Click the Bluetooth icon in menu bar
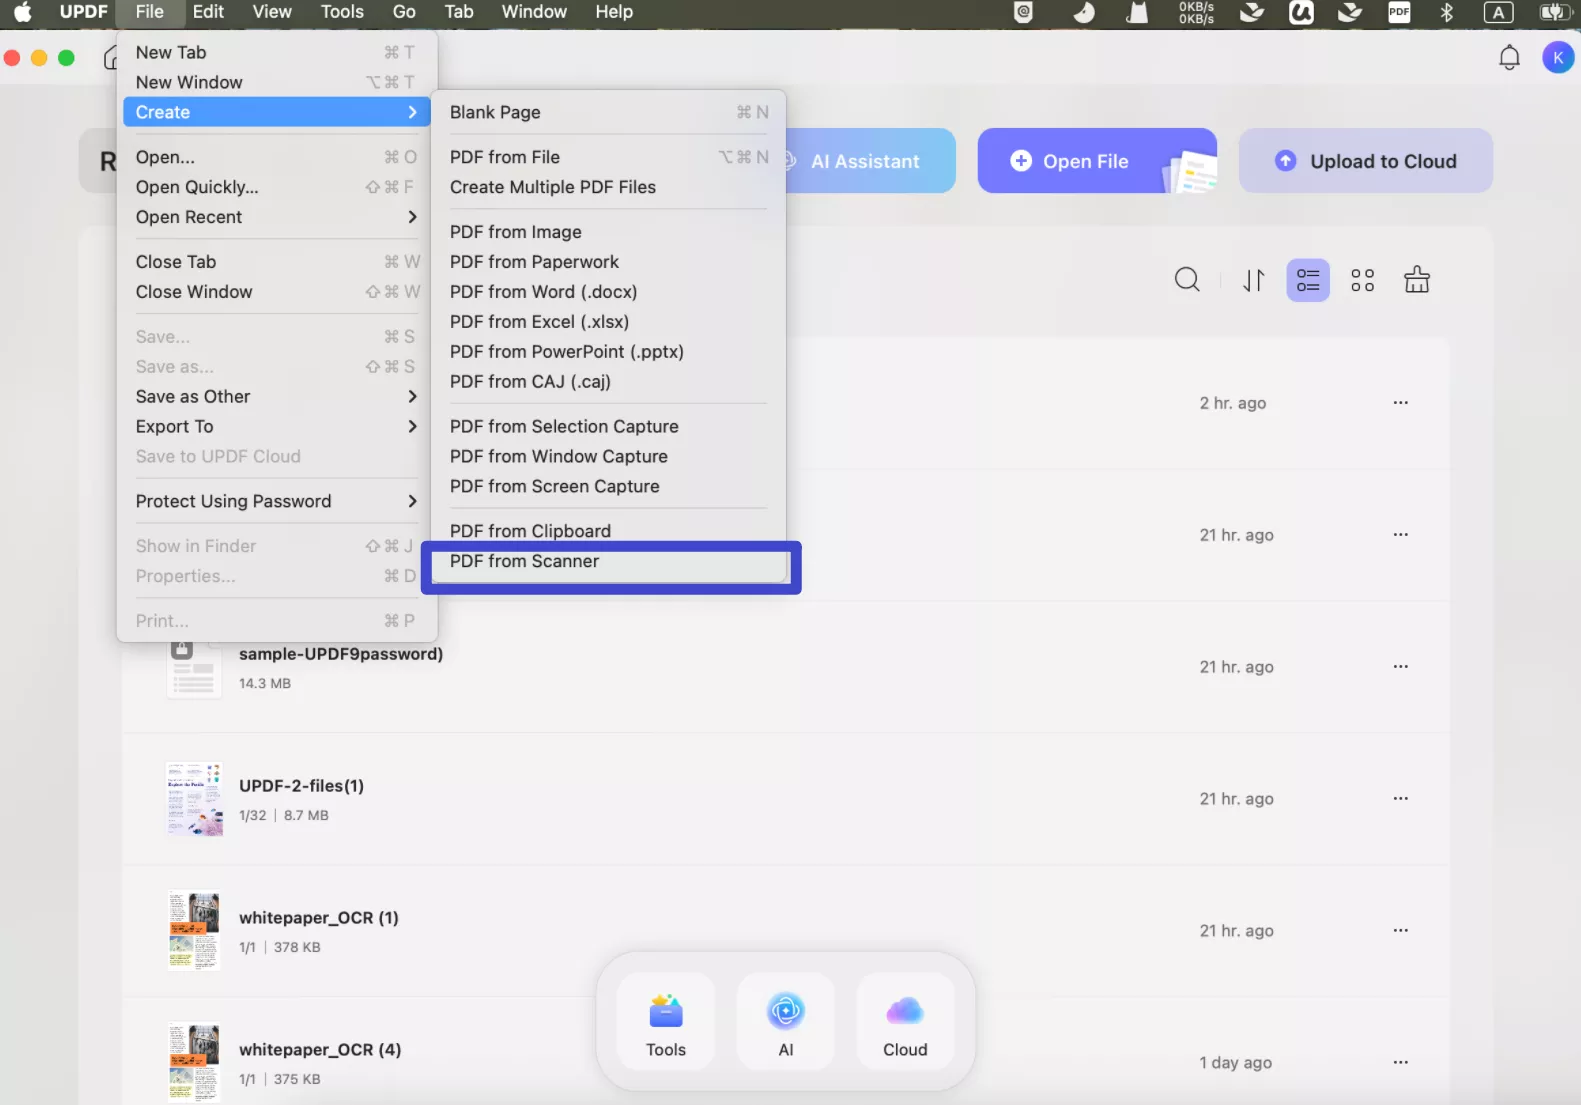The image size is (1581, 1105). (x=1446, y=12)
